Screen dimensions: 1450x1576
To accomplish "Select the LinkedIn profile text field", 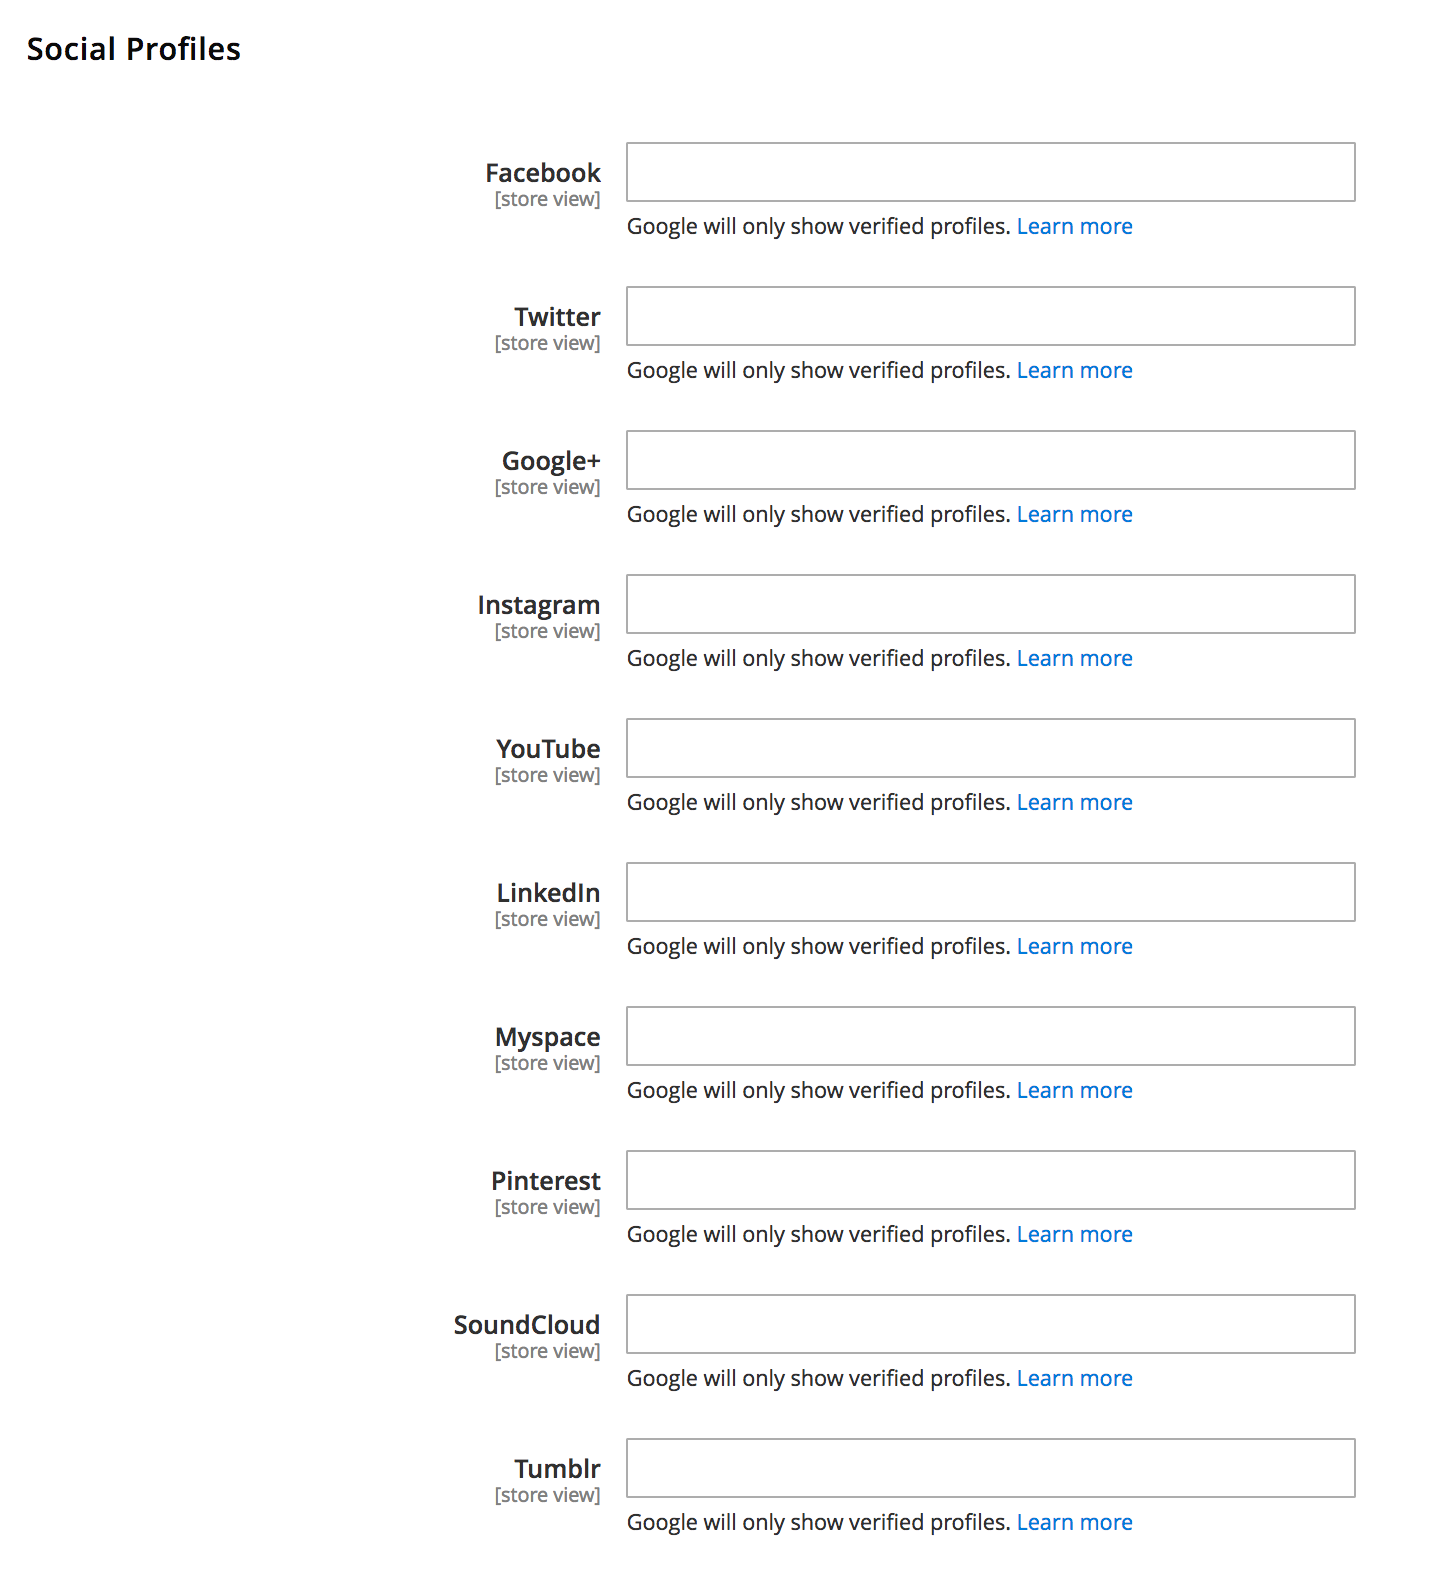I will [x=991, y=892].
